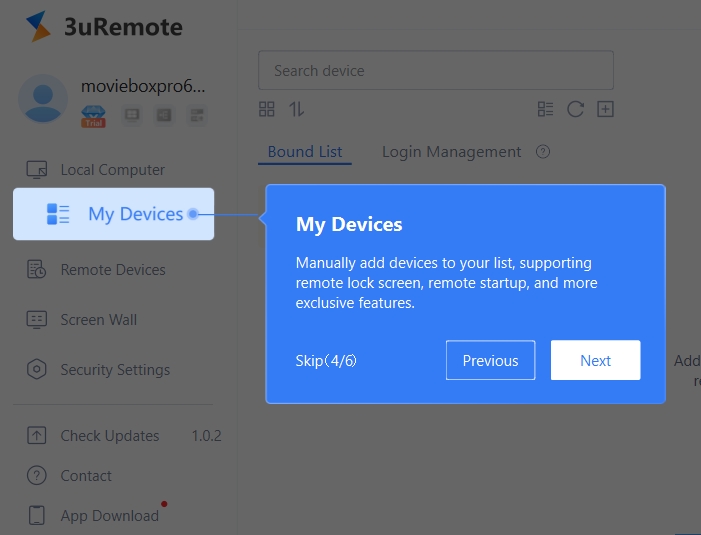
Task: Select Check Updates entry
Action: coord(110,435)
